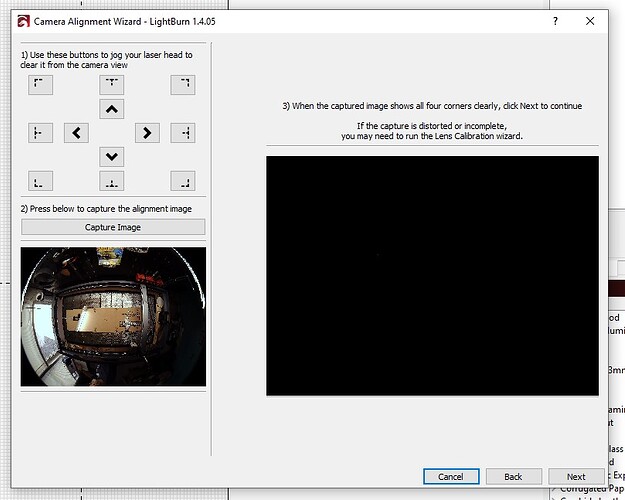Jog laser head to top-center edge
The image size is (625, 500).
coord(112,85)
